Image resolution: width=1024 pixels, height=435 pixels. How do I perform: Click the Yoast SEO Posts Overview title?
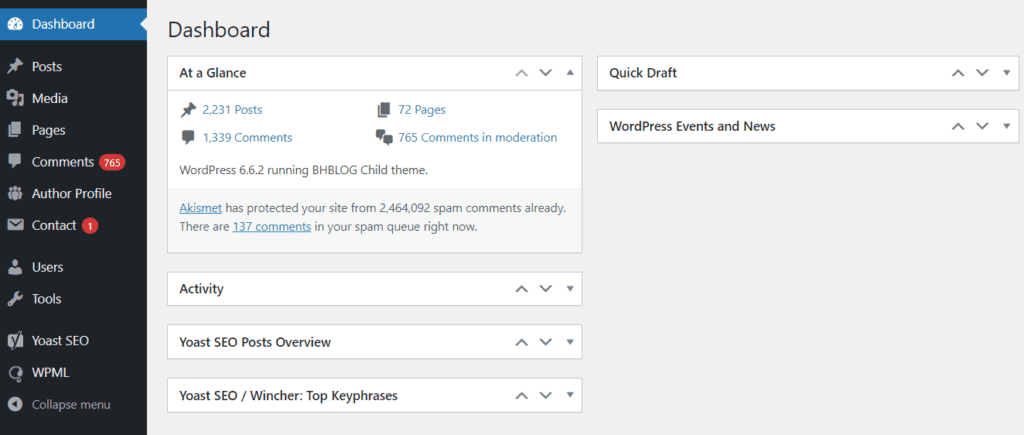pyautogui.click(x=255, y=342)
